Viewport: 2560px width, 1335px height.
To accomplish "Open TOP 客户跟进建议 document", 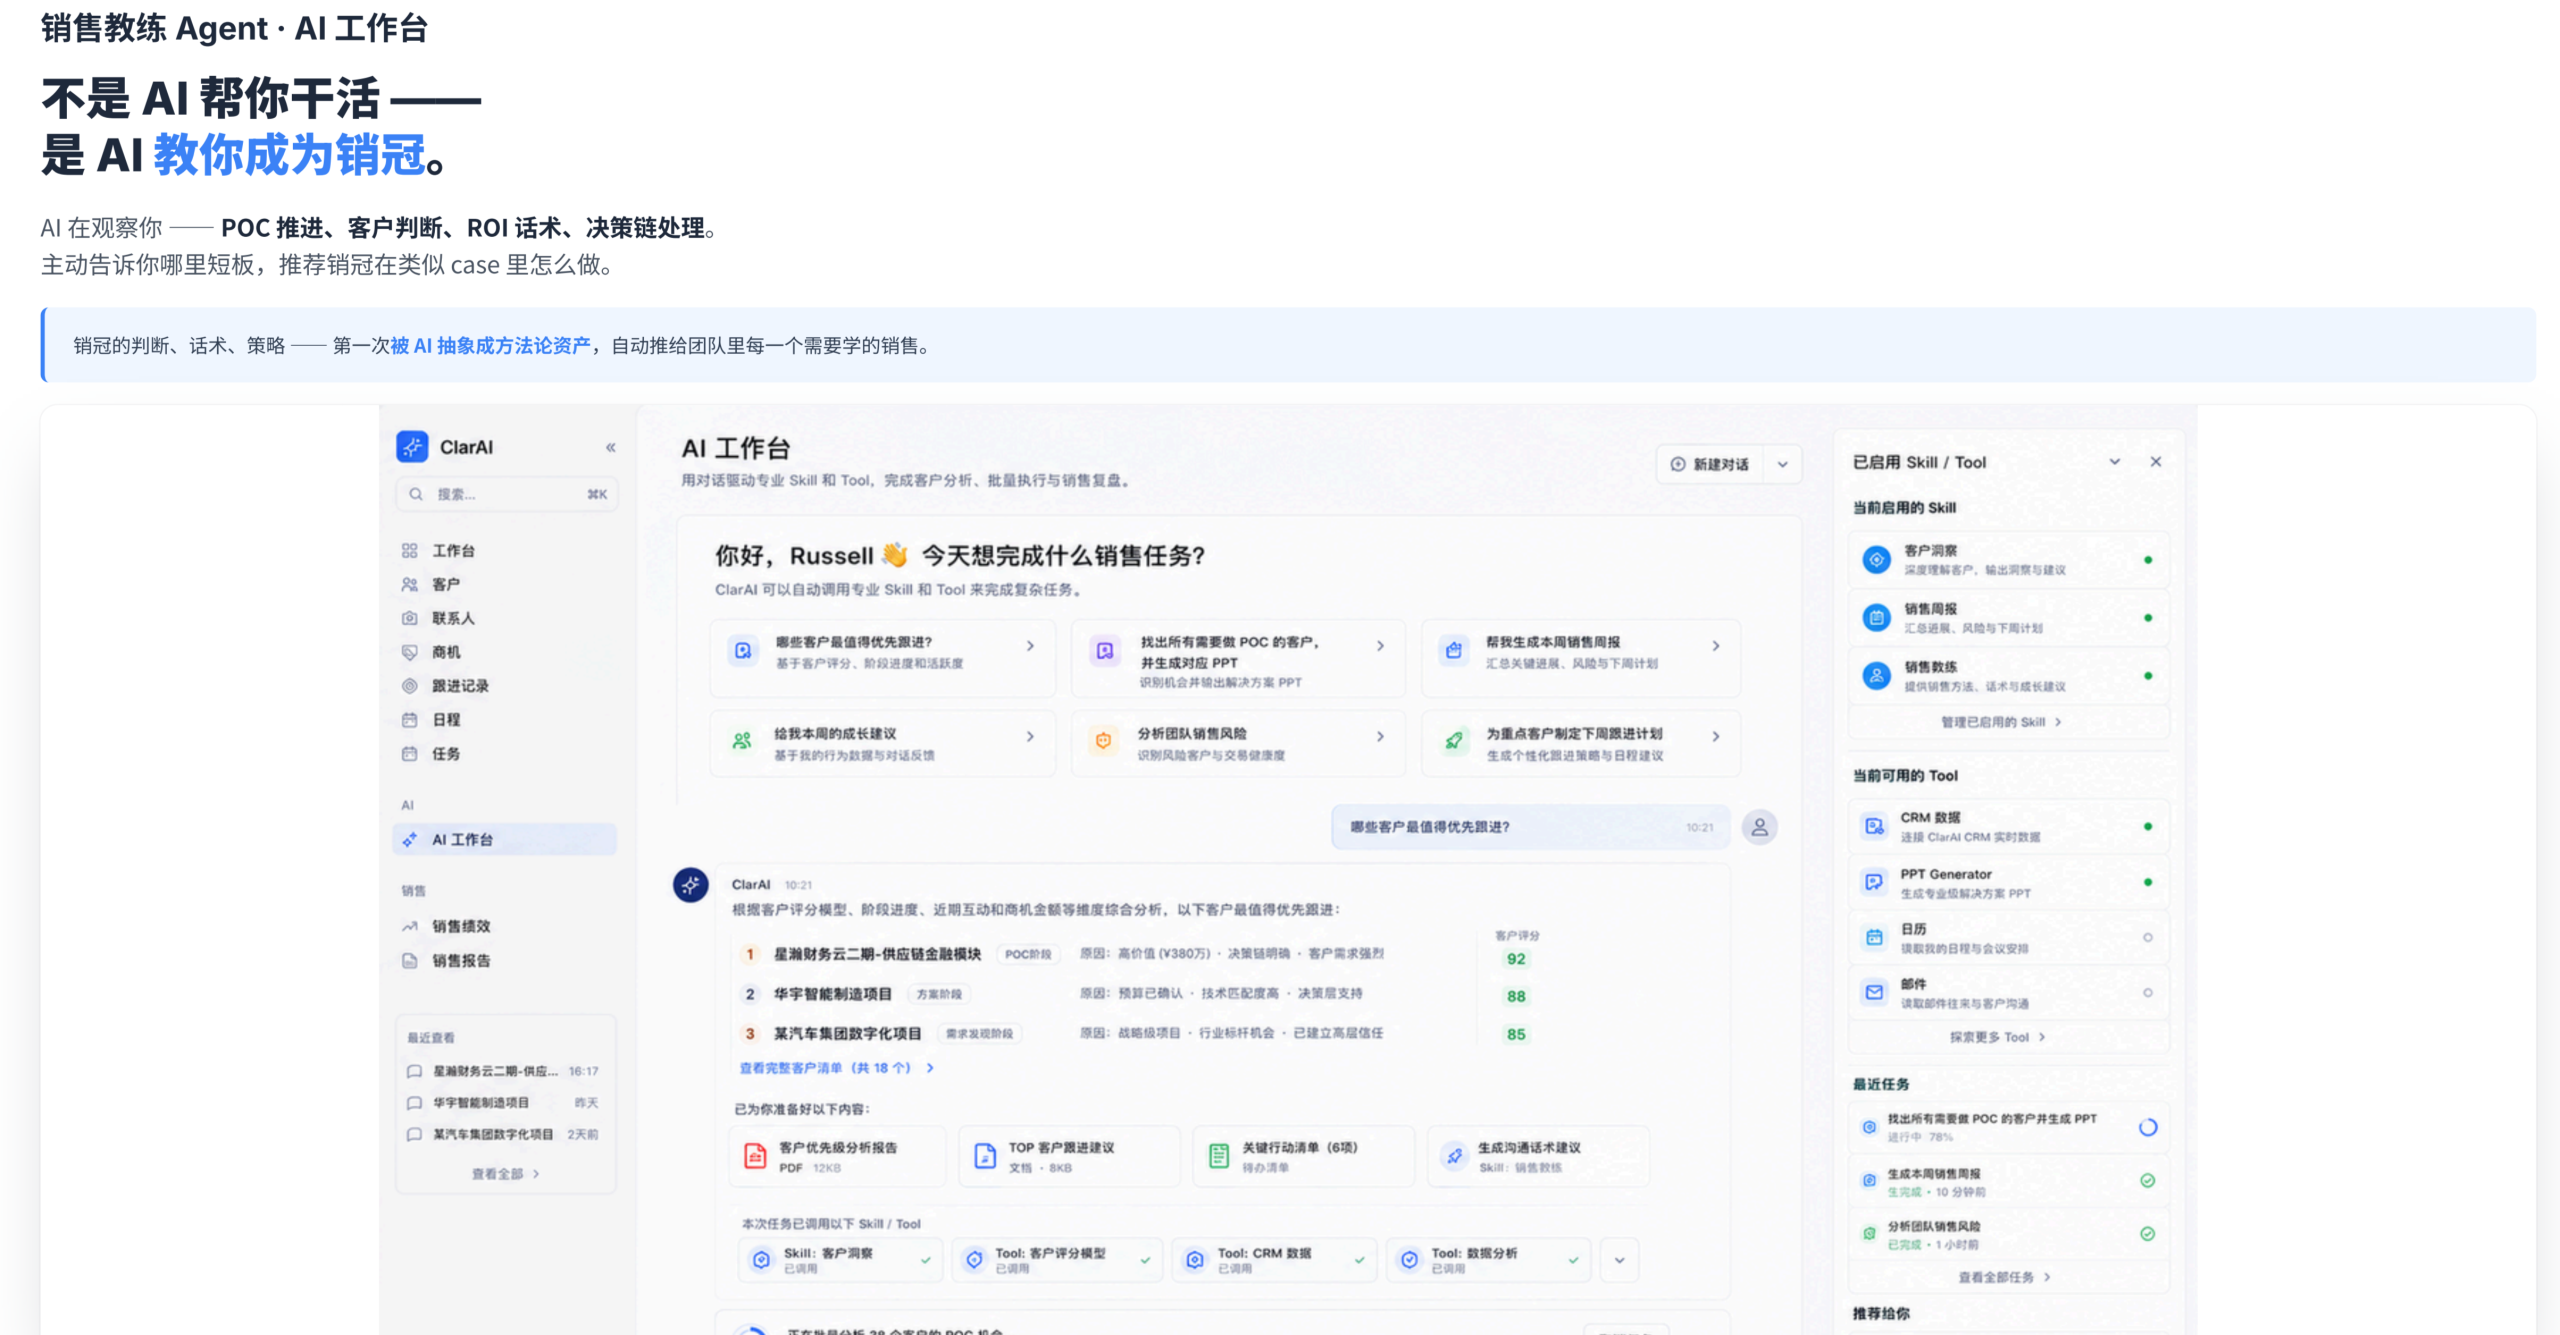I will [1069, 1156].
